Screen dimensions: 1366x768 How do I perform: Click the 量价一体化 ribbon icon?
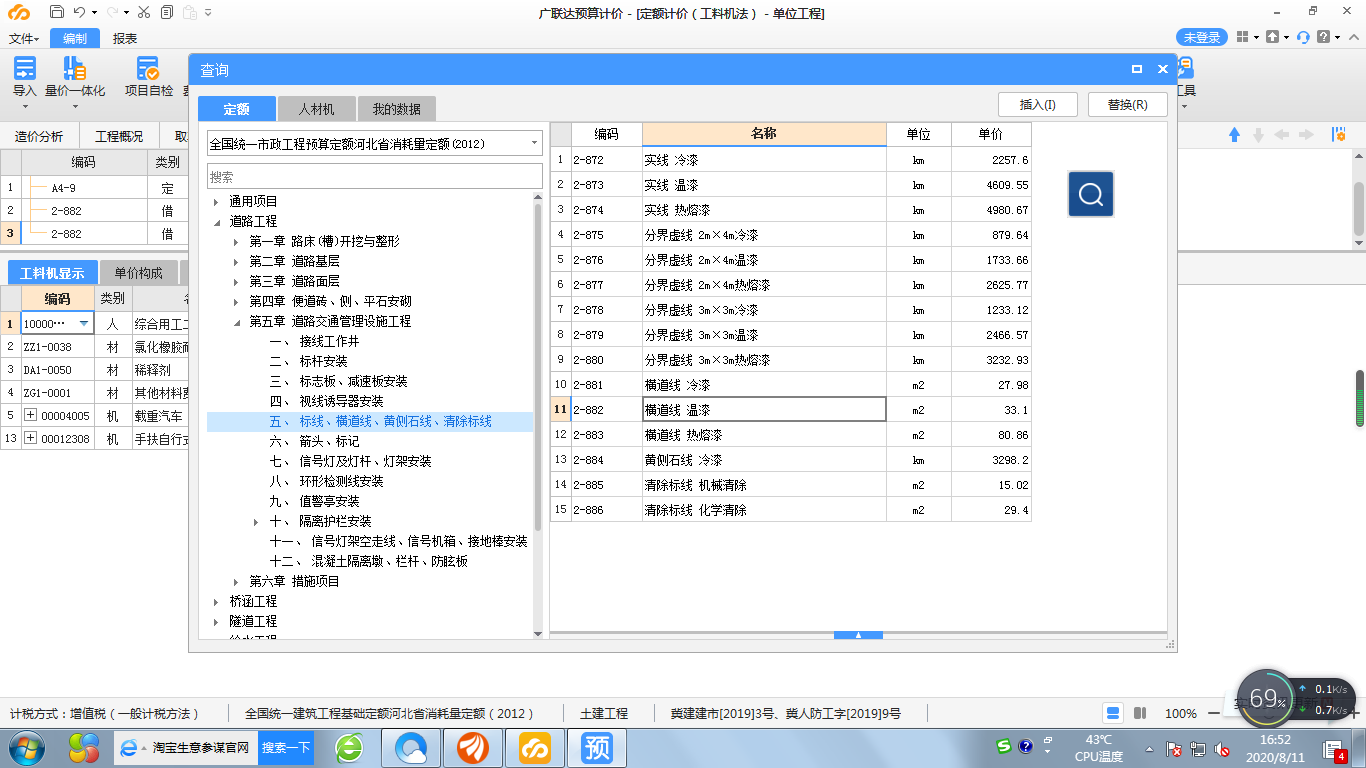point(75,68)
